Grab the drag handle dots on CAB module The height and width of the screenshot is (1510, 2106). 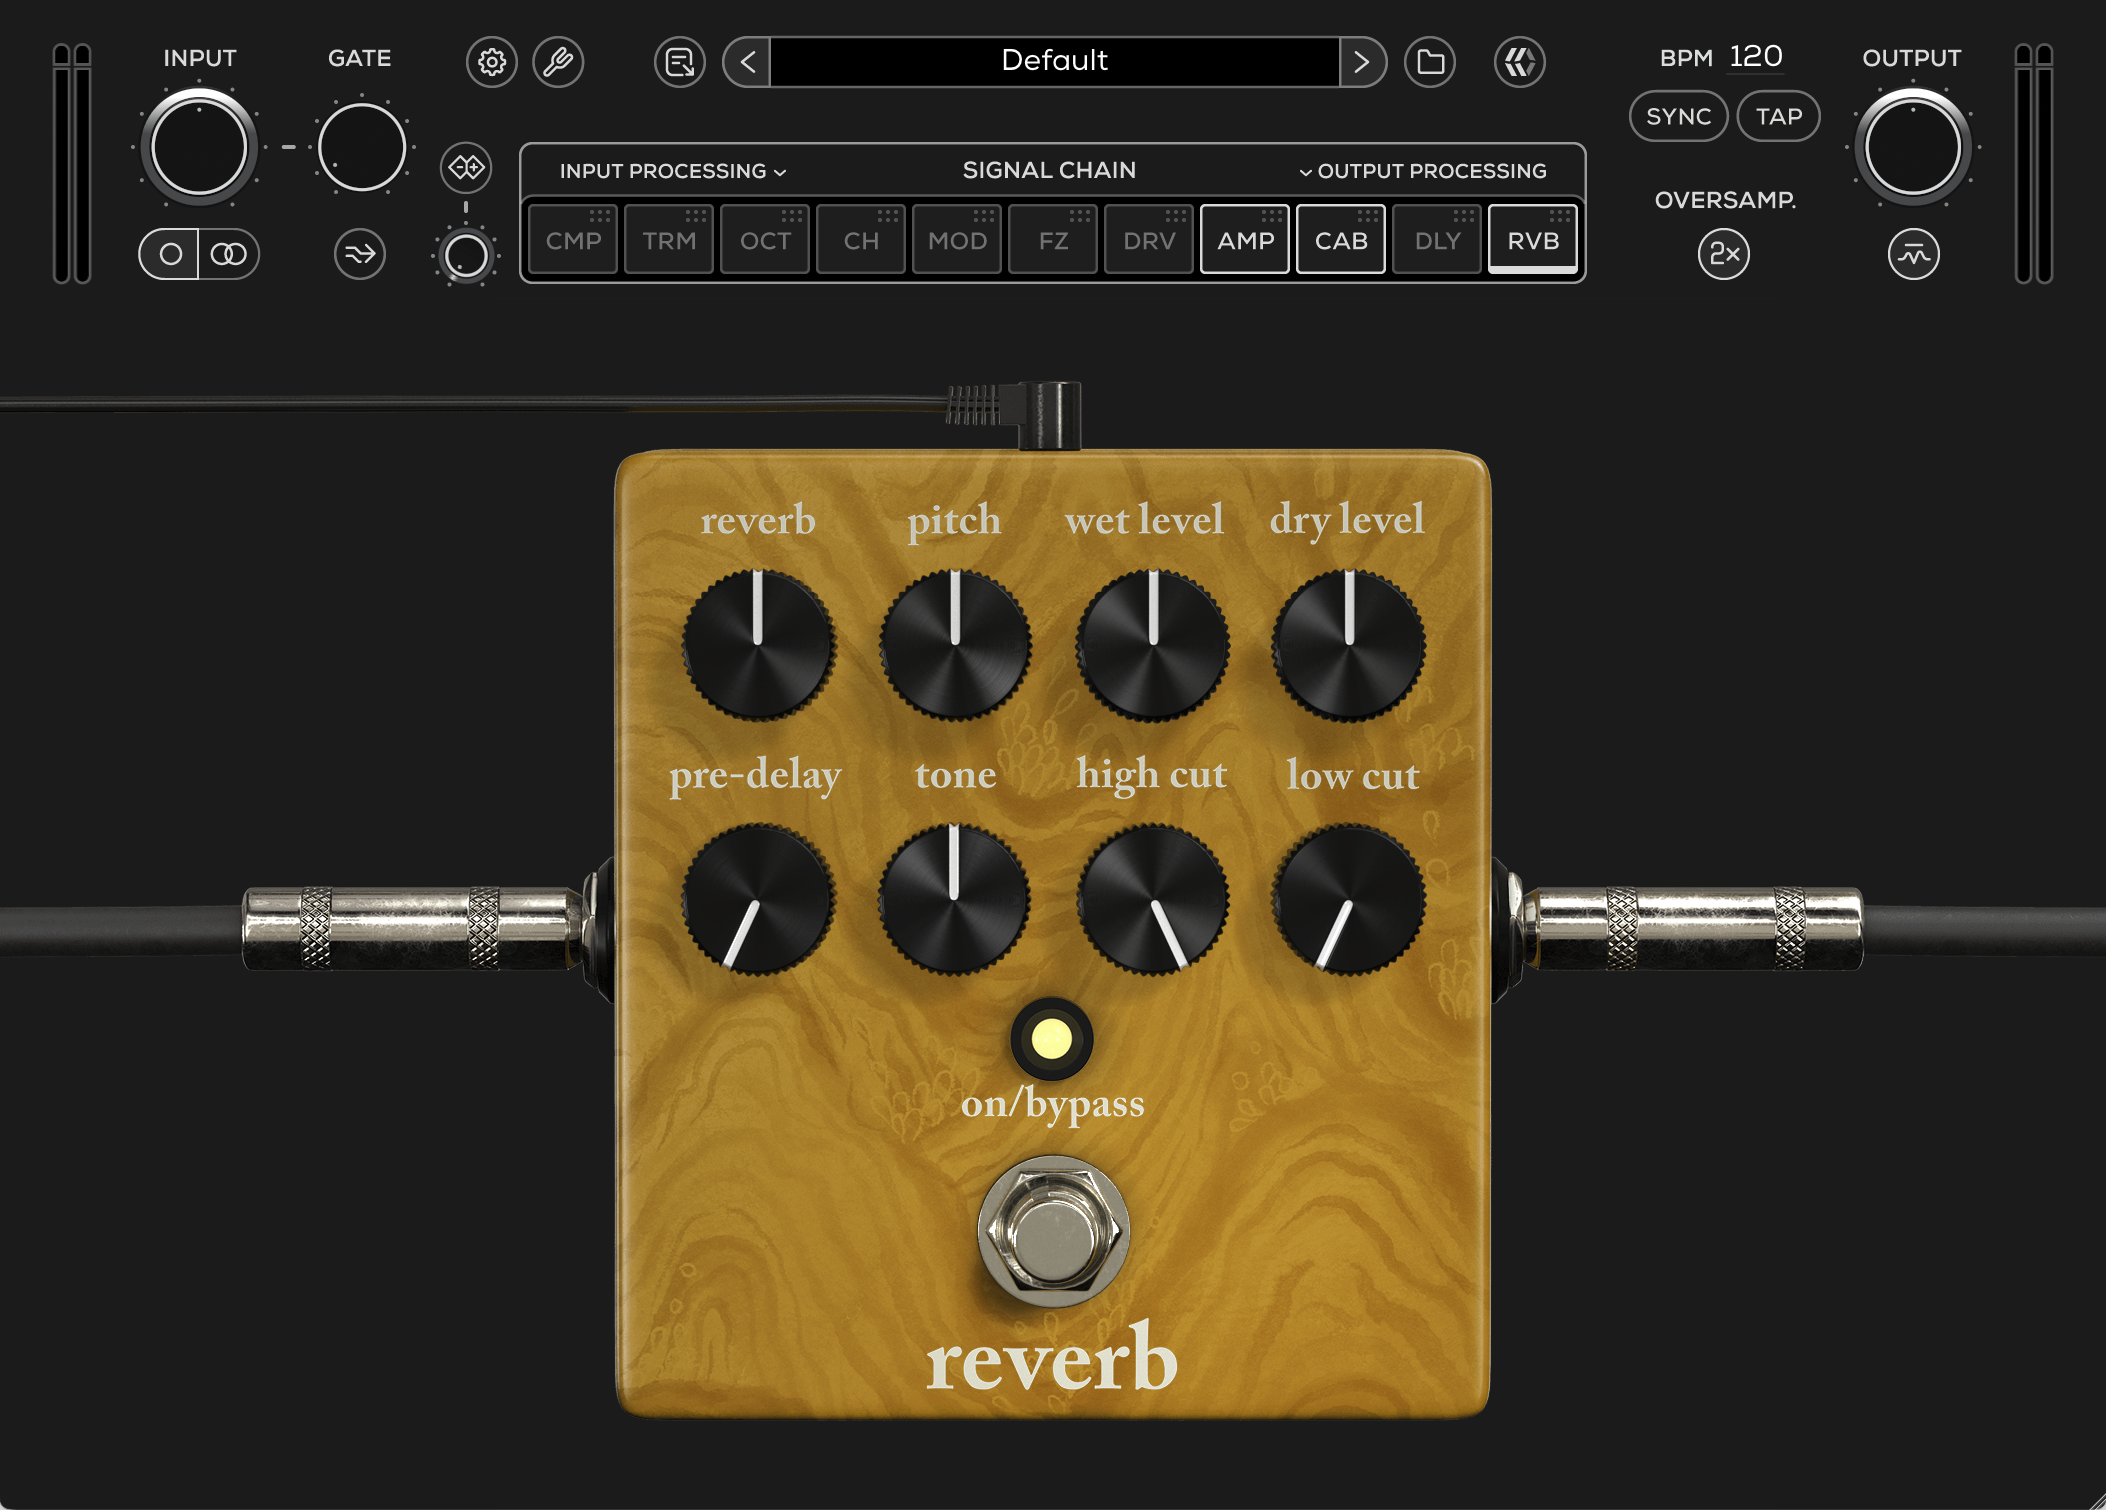tap(1368, 215)
